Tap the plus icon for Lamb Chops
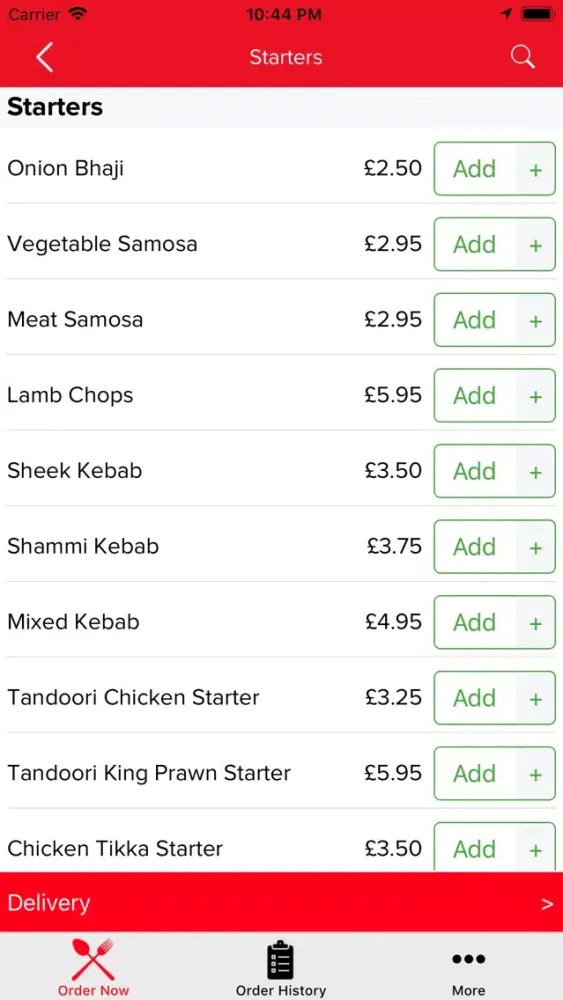 pyautogui.click(x=536, y=396)
